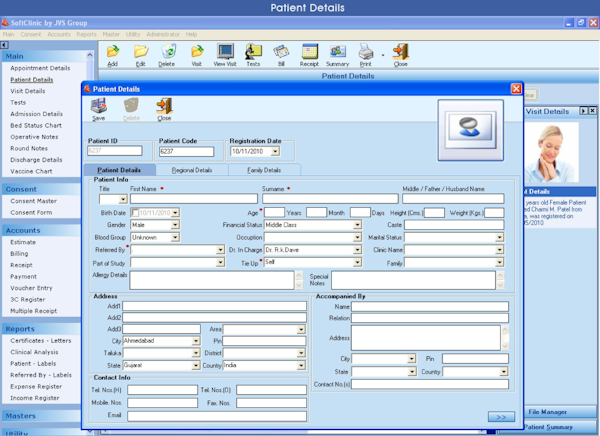Screen dimensions: 600x436
Task: Click the Close door icon in the dialog toolbar
Action: [x=163, y=106]
